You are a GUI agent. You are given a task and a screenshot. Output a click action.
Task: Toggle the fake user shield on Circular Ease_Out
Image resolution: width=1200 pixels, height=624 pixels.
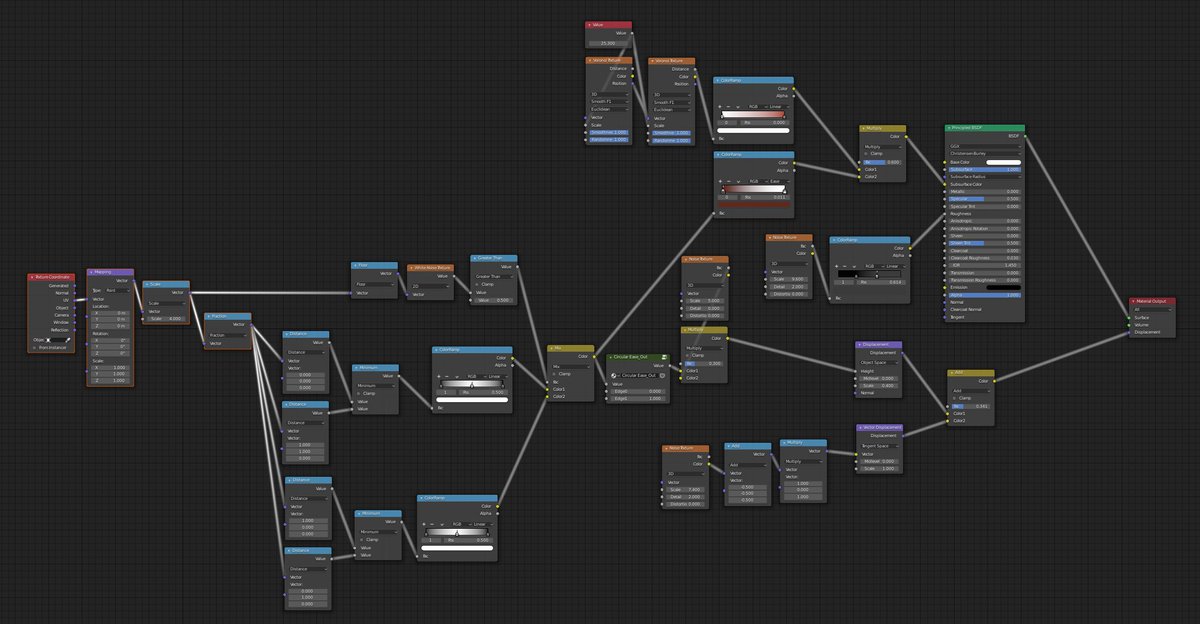[662, 375]
